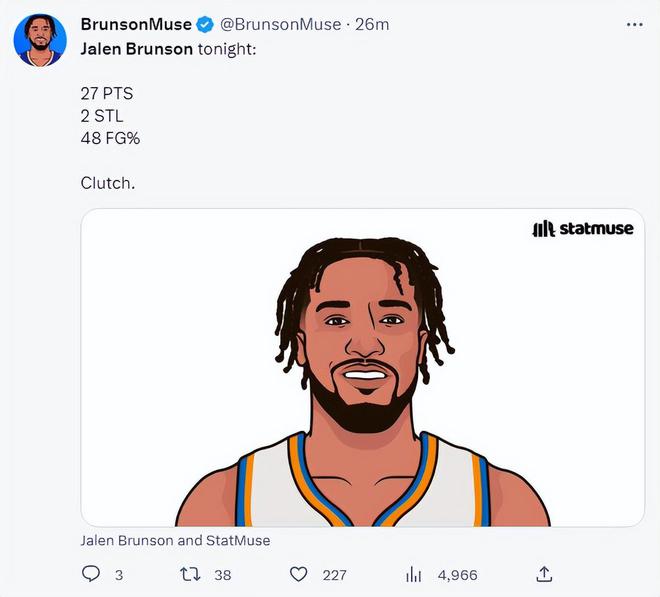
Task: Click the bold Jalen Brunson text in tweet
Action: click(x=136, y=49)
